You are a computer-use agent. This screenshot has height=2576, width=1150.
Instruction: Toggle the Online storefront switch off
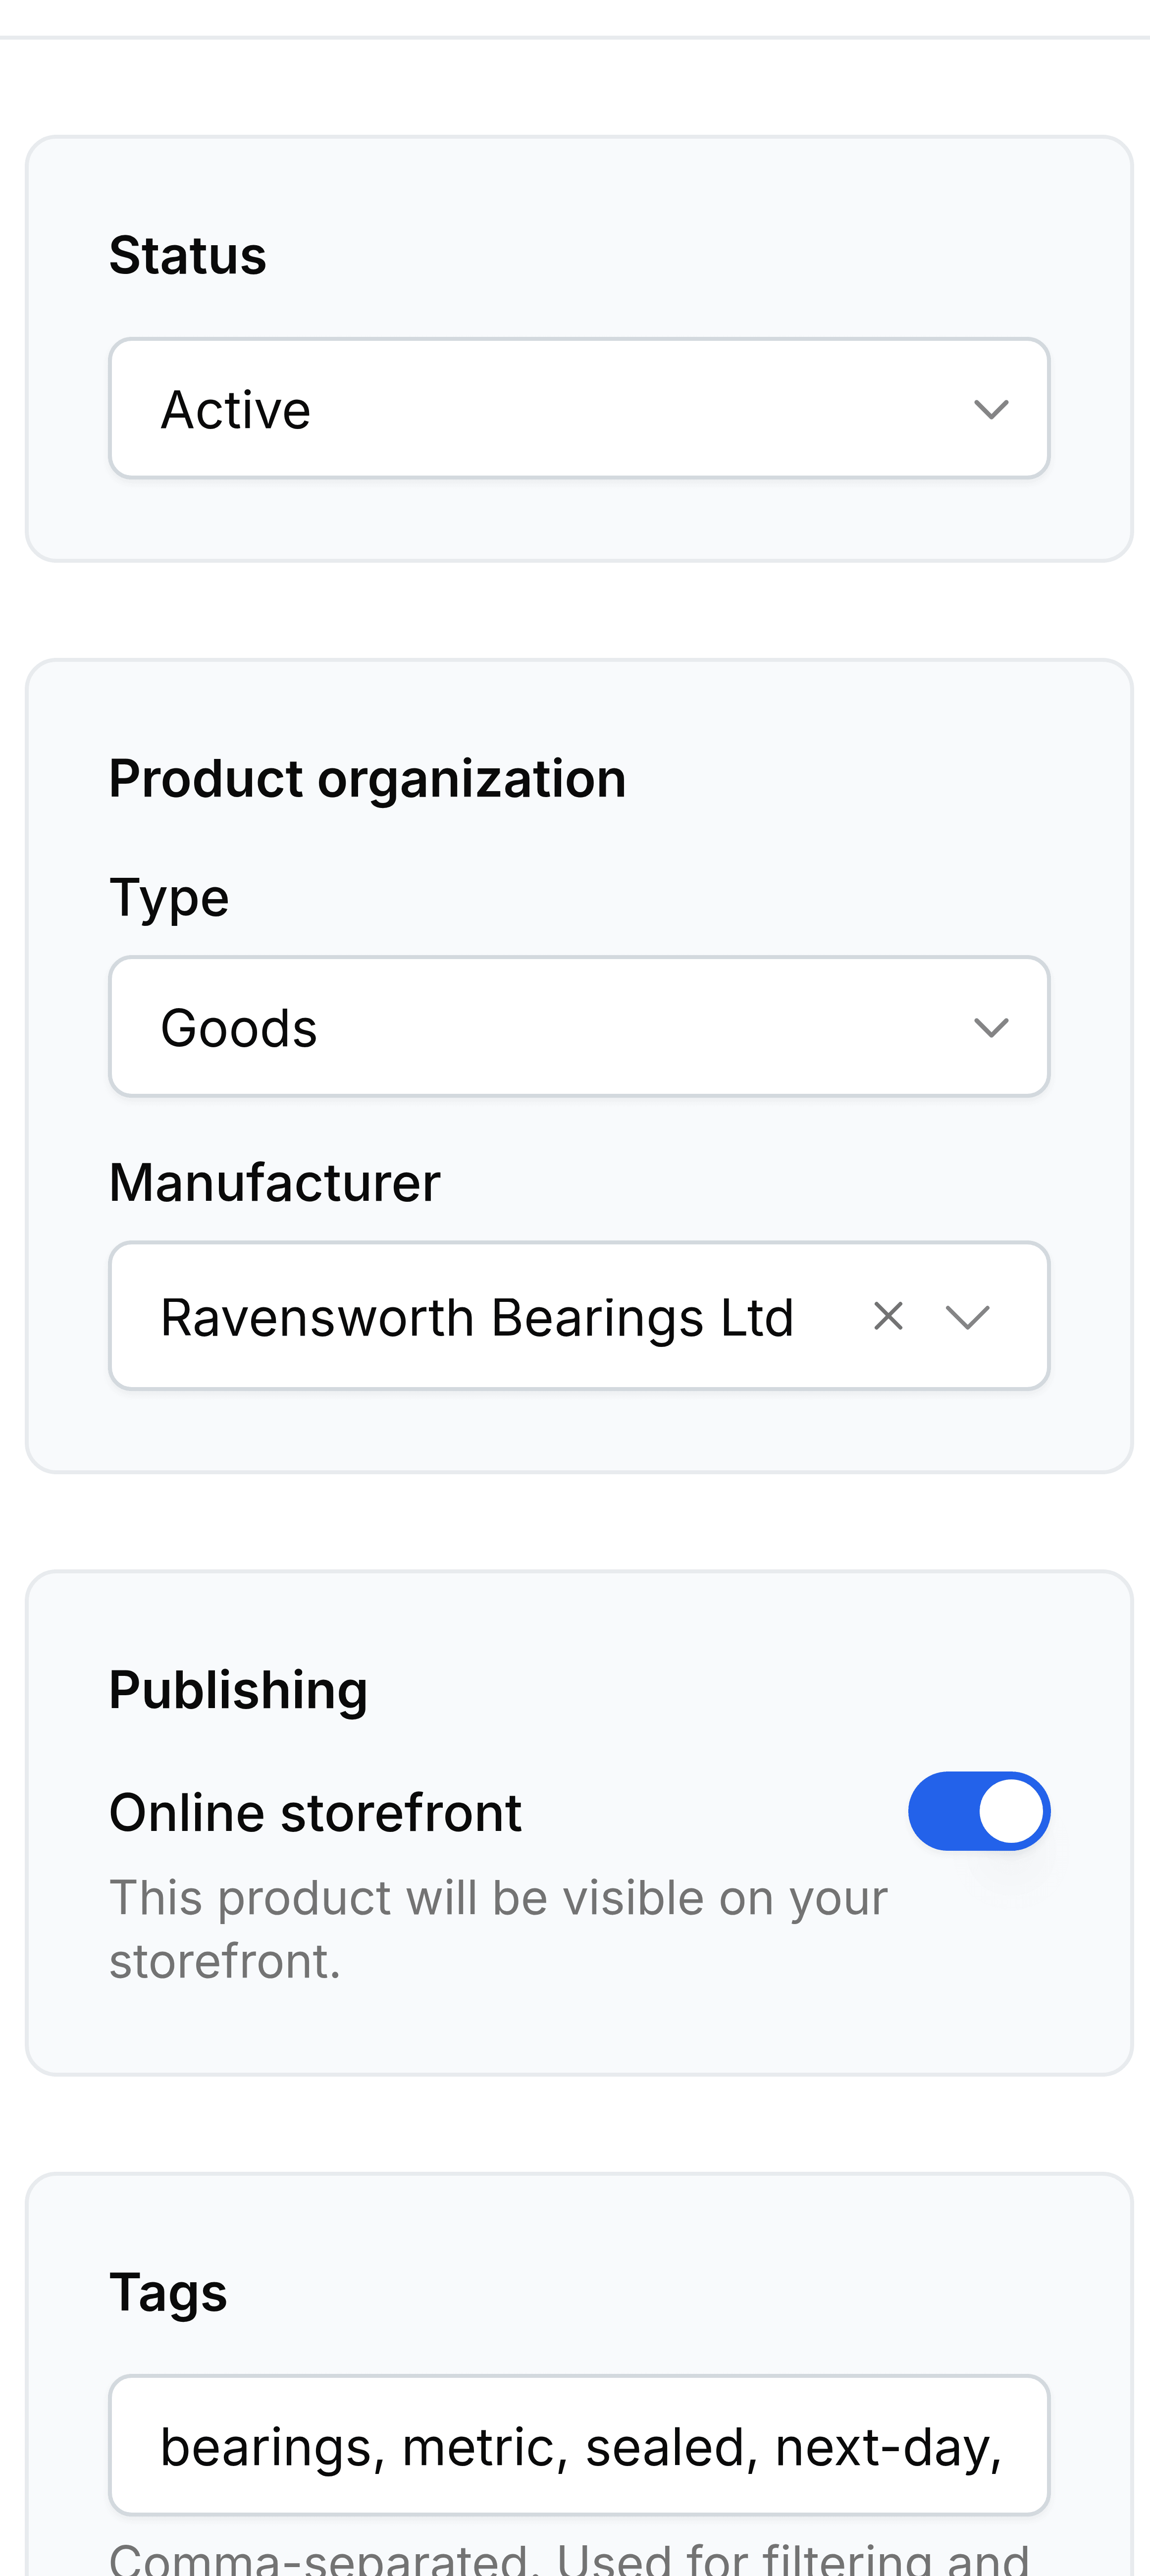(979, 1811)
